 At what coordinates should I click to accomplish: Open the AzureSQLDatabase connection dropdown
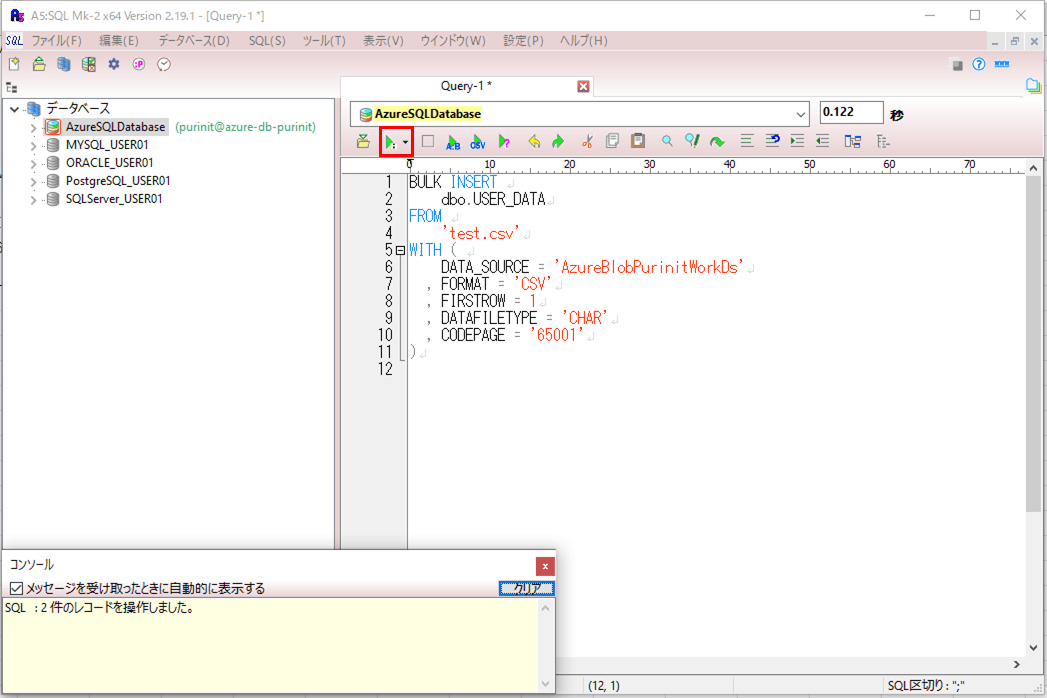coord(800,114)
